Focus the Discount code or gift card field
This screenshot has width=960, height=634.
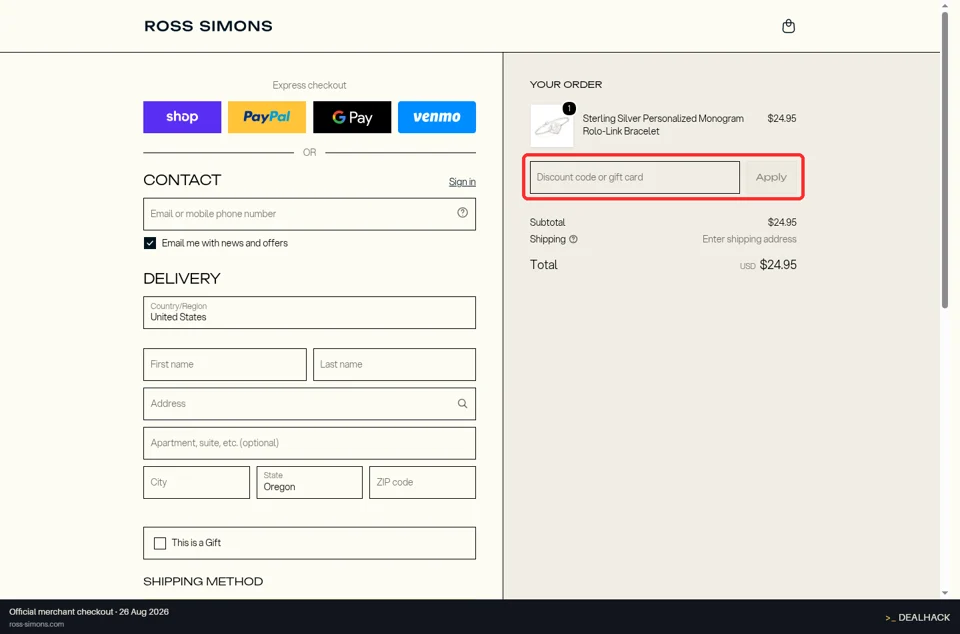click(x=635, y=177)
